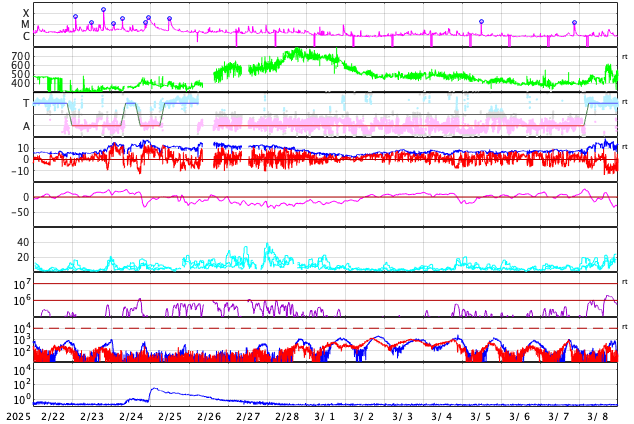
Task: Click the C flare class label
Action: (26, 36)
